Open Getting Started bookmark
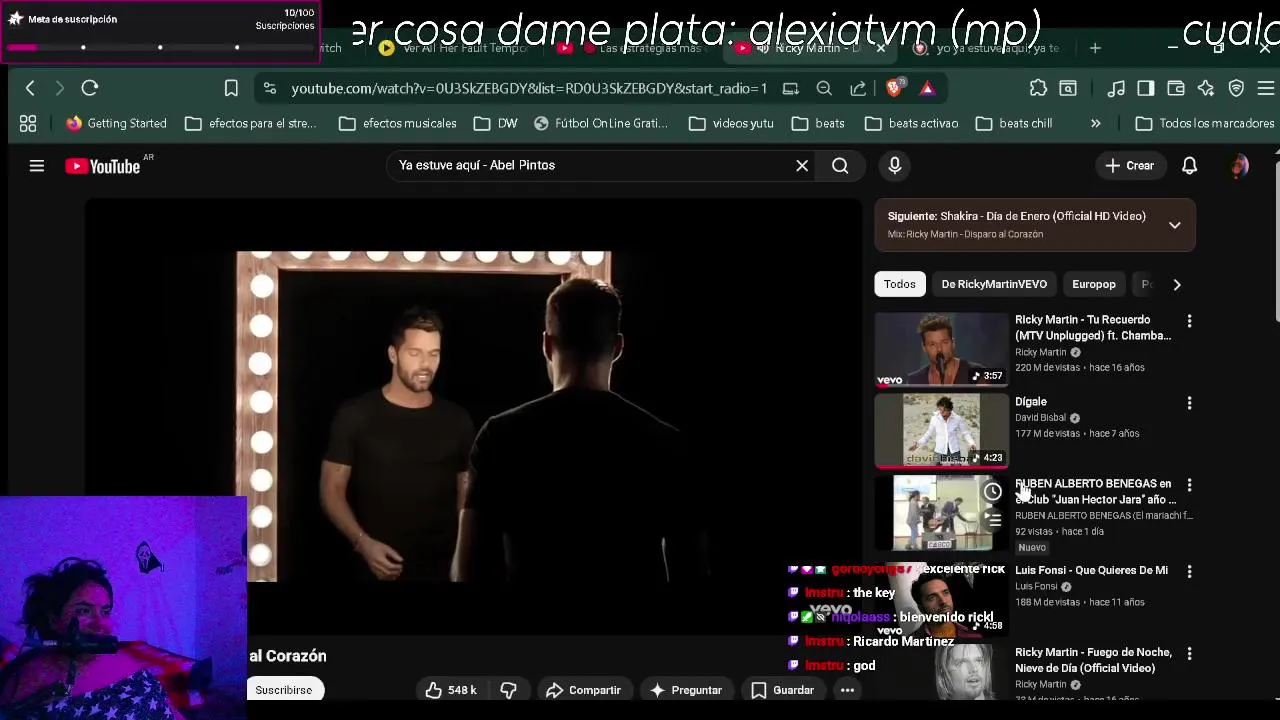The image size is (1280, 720). (x=116, y=123)
